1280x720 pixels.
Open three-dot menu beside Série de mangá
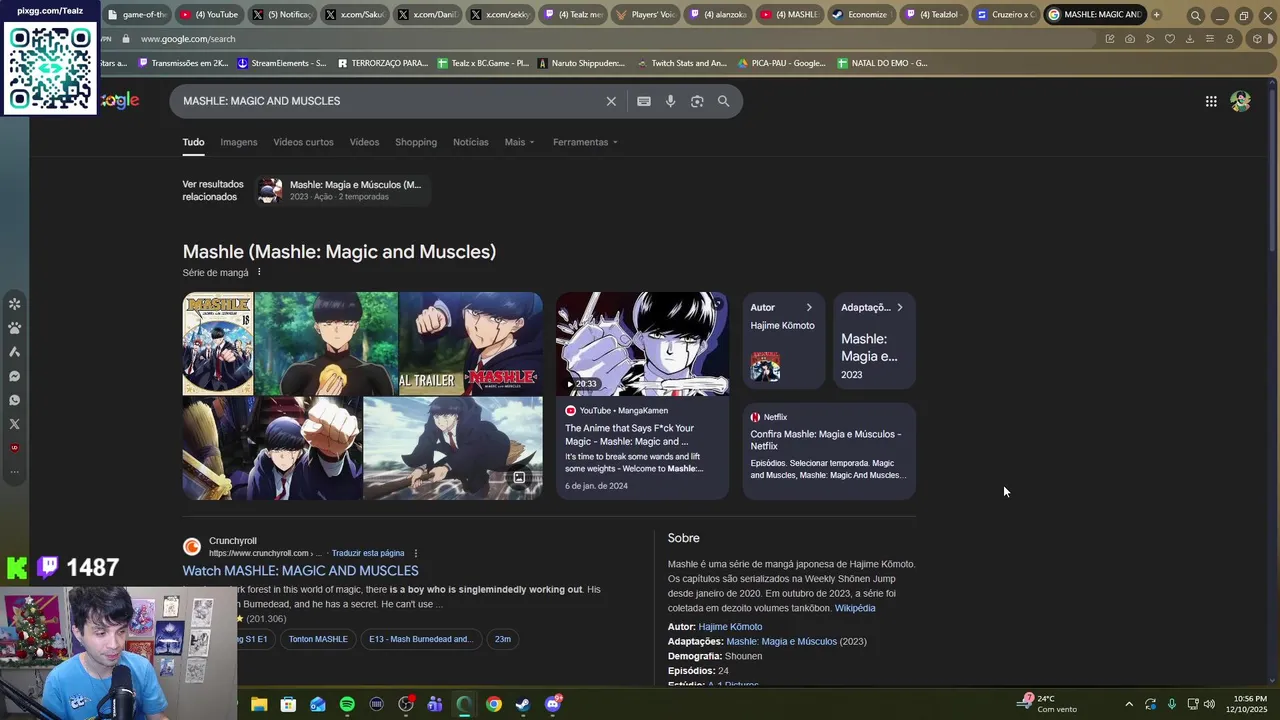259,272
